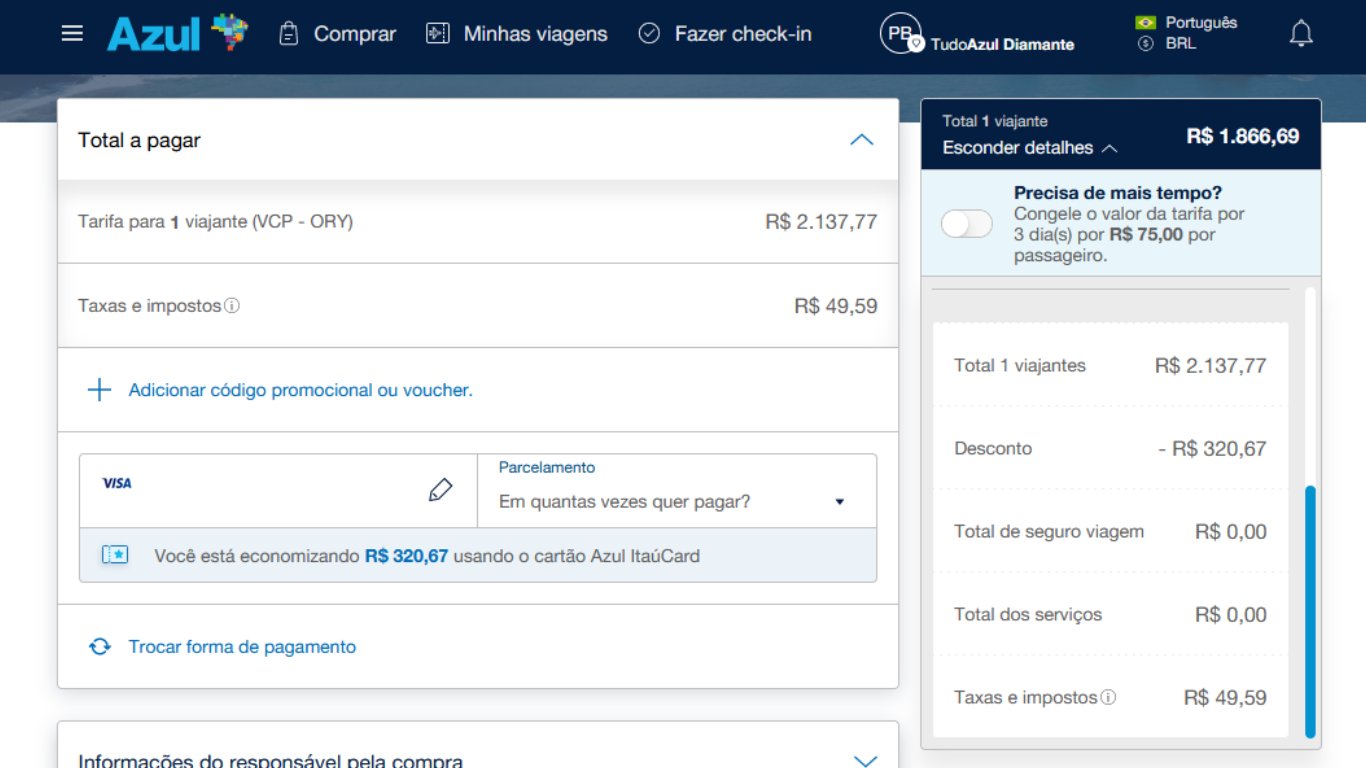Click the Comprar bag icon
Image resolution: width=1366 pixels, height=768 pixels.
288,33
